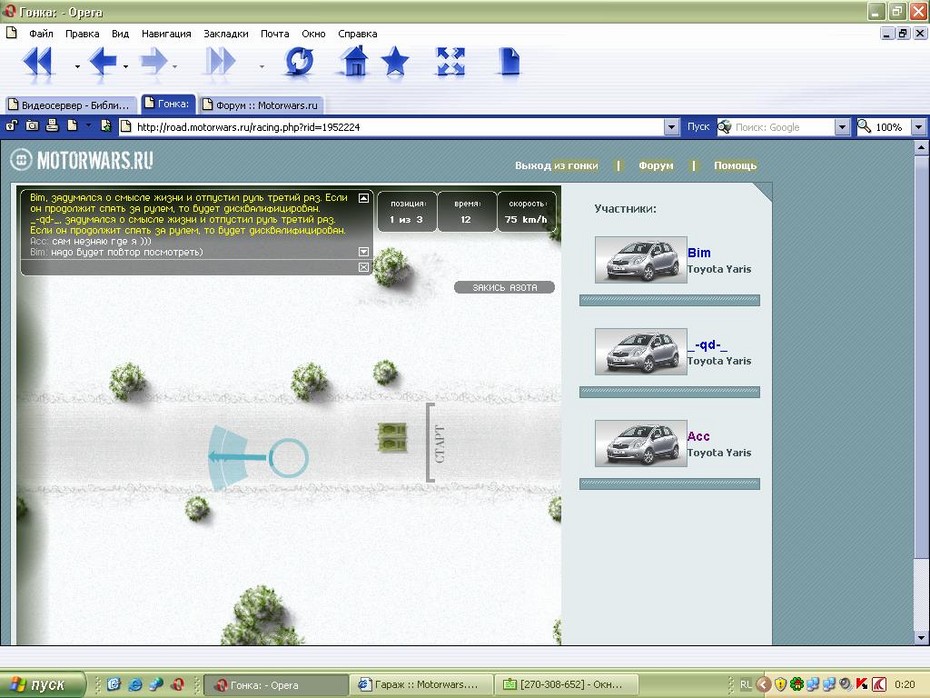The image size is (930, 698).
Task: Reload the page with the Refresh icon
Action: pyautogui.click(x=299, y=62)
